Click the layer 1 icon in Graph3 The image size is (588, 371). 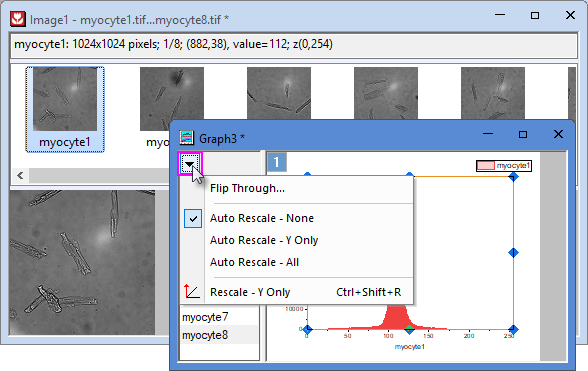277,162
